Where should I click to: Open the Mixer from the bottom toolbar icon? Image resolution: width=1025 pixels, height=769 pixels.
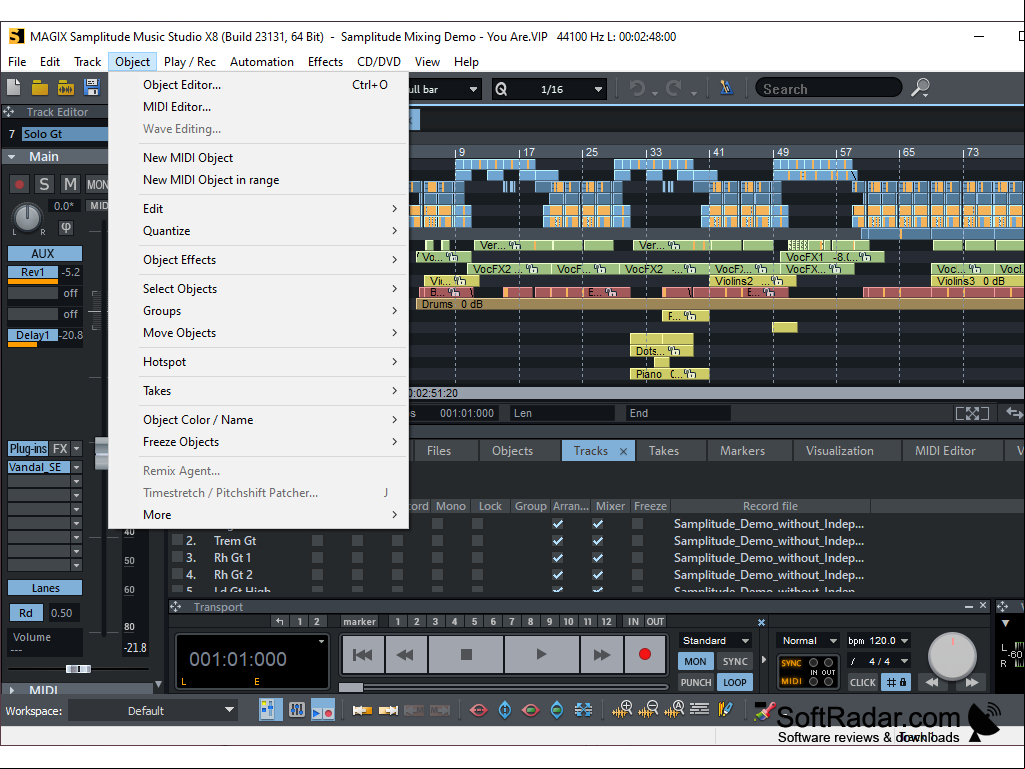coord(297,710)
